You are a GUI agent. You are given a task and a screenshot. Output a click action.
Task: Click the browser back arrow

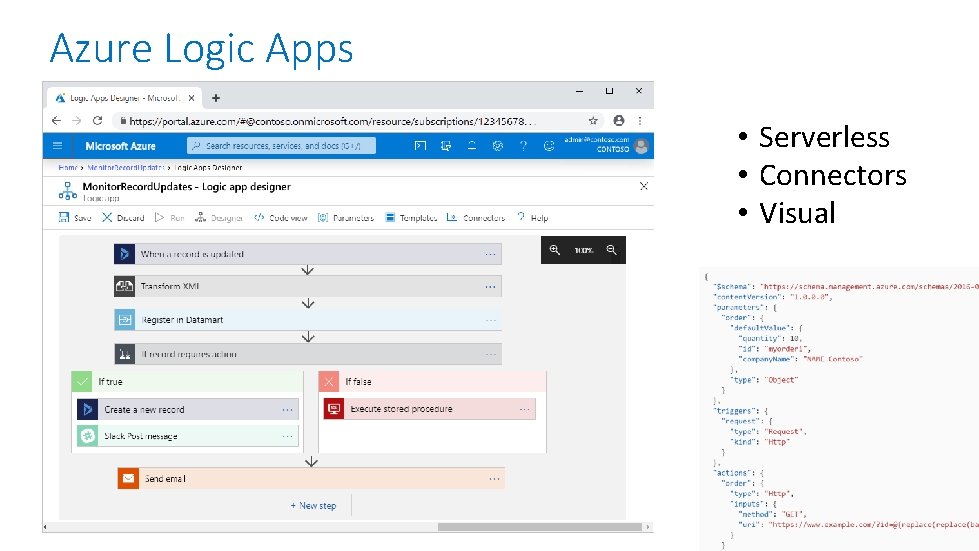56,120
